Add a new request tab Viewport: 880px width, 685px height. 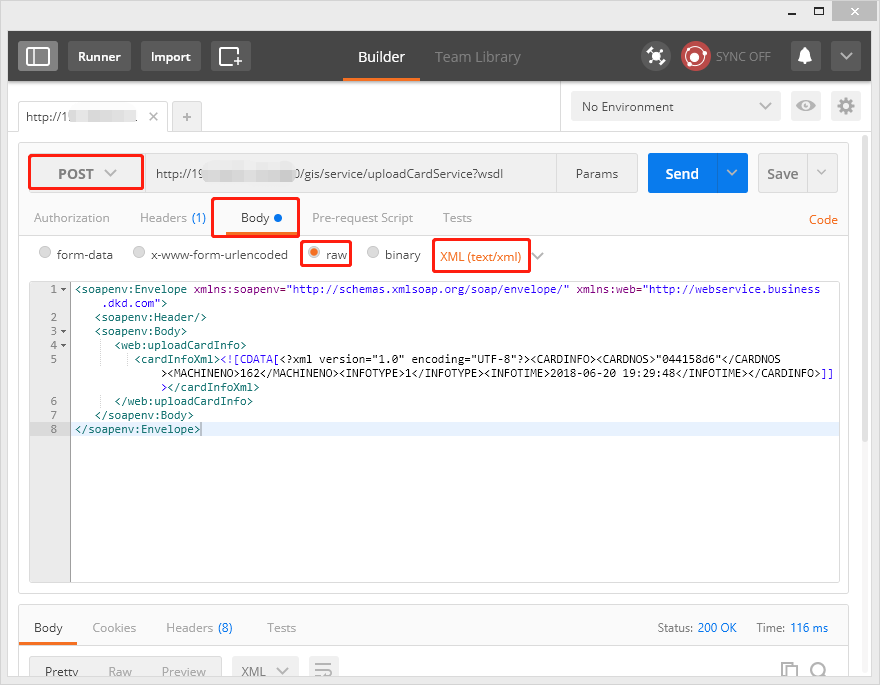187,116
